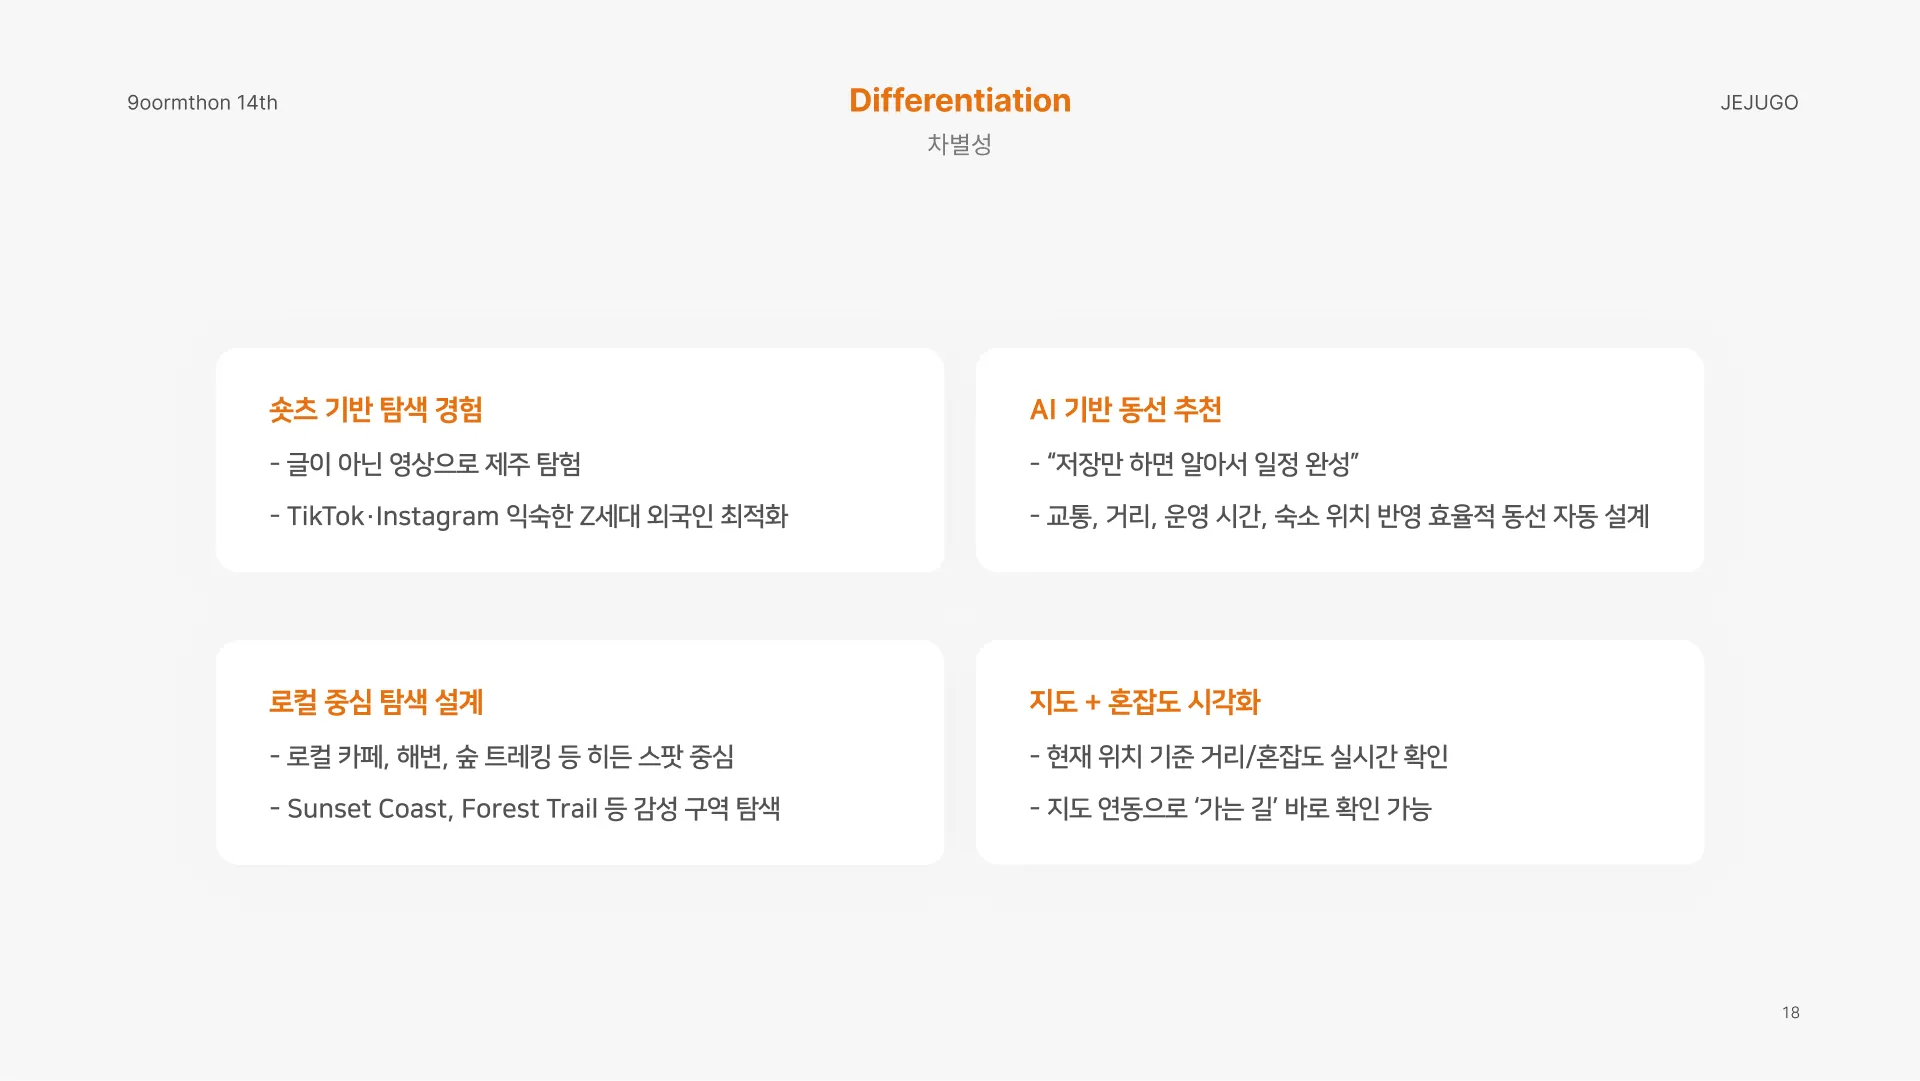Click the Differentiation slide title
1920x1081 pixels.
pyautogui.click(x=959, y=100)
